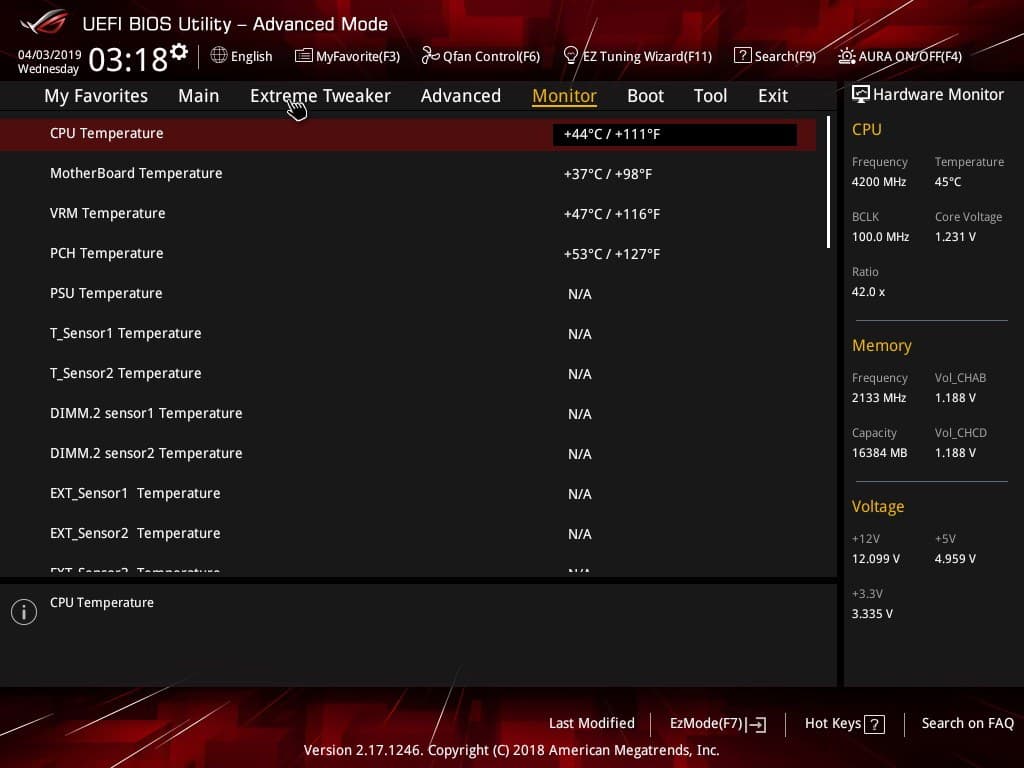Click the +53°C / +127°F value

point(612,254)
